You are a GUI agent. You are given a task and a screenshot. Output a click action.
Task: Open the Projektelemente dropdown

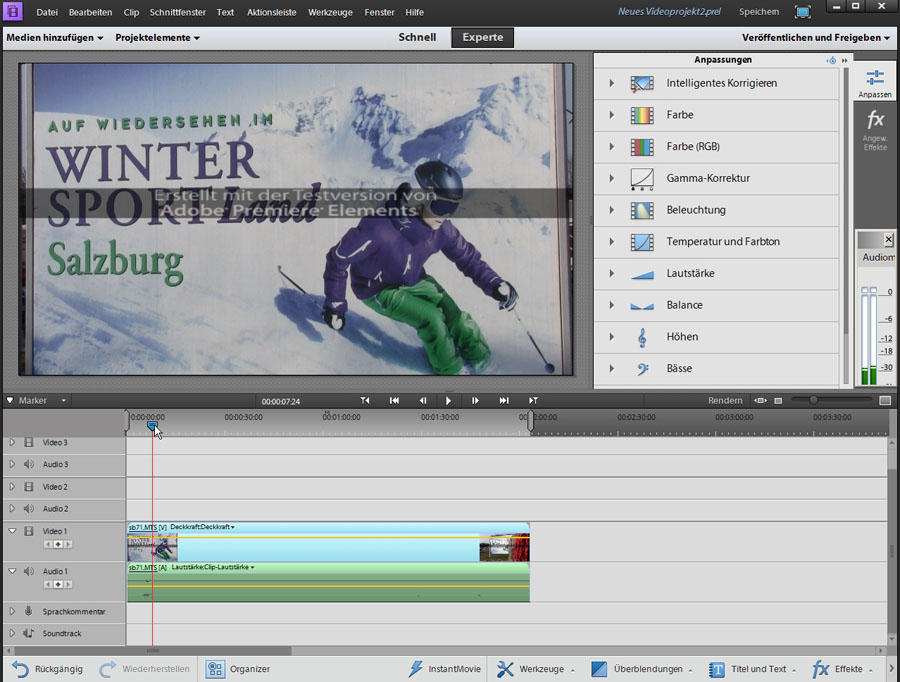tap(157, 38)
